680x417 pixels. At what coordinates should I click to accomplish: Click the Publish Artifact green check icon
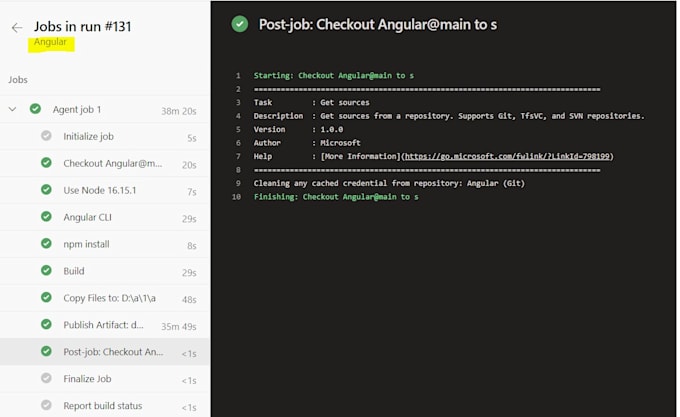[46, 324]
